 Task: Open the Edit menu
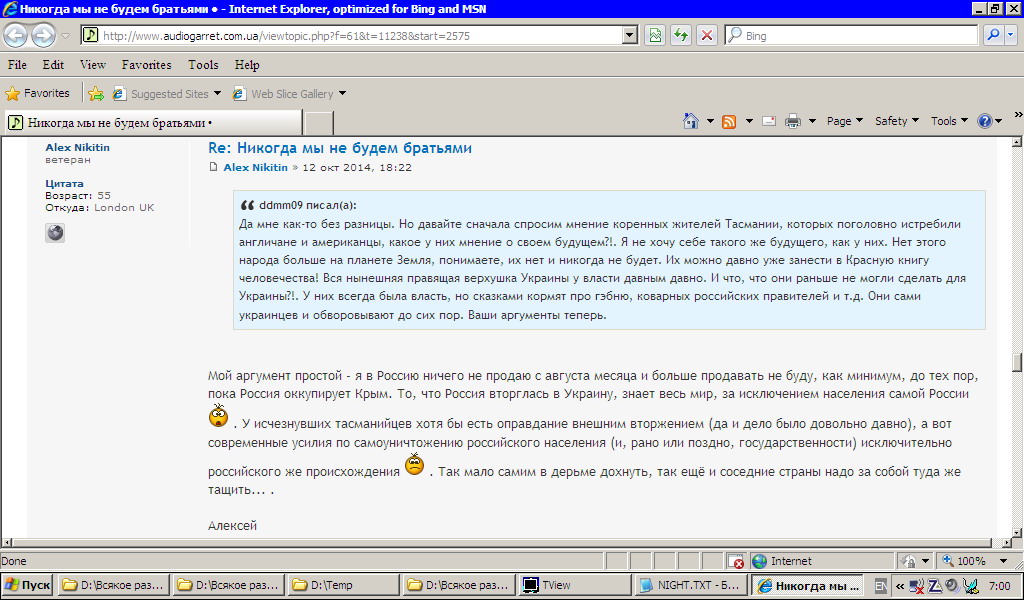click(x=53, y=65)
